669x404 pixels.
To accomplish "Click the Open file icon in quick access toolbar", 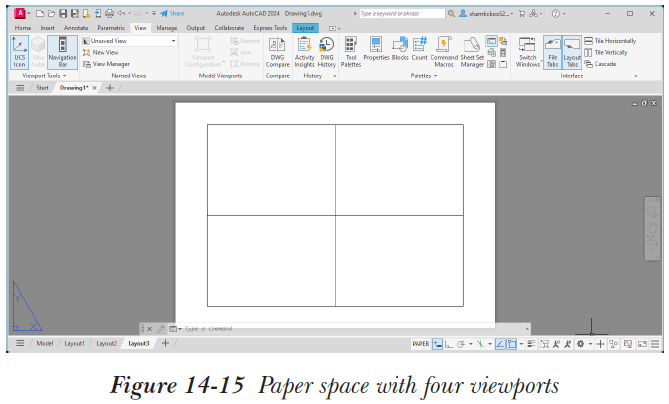I will (x=51, y=14).
